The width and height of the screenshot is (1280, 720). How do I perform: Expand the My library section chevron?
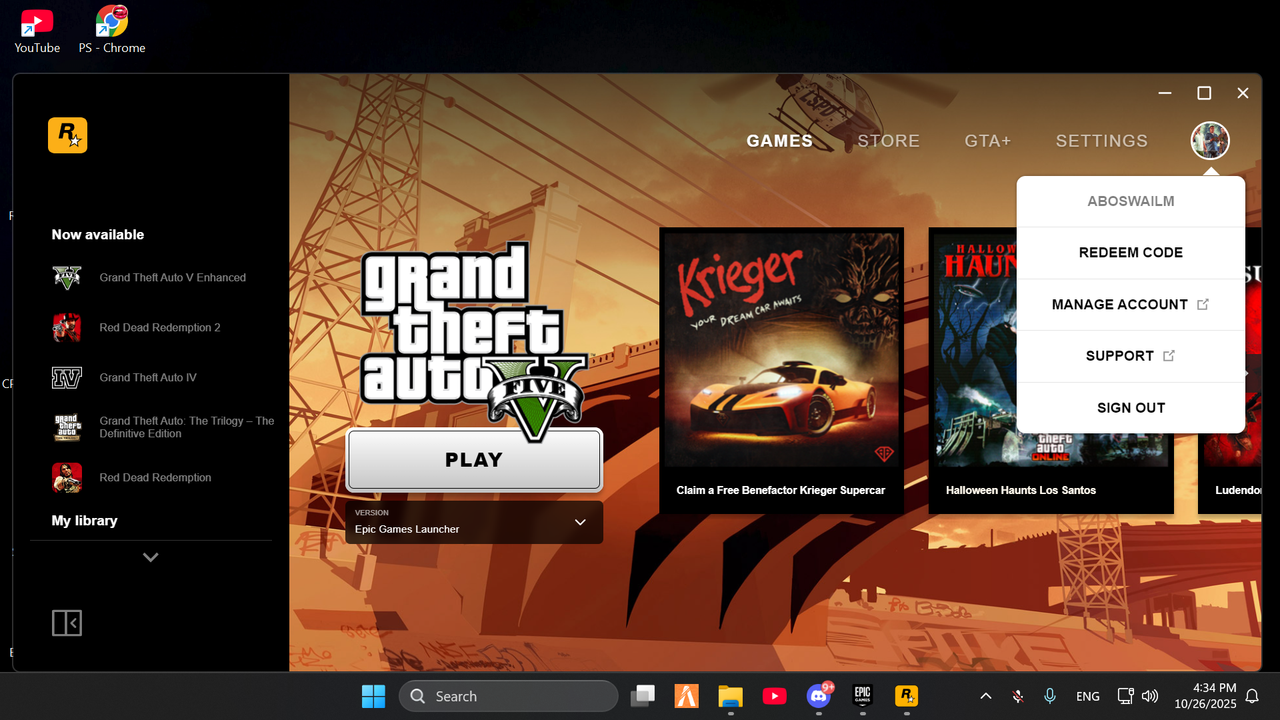(150, 557)
